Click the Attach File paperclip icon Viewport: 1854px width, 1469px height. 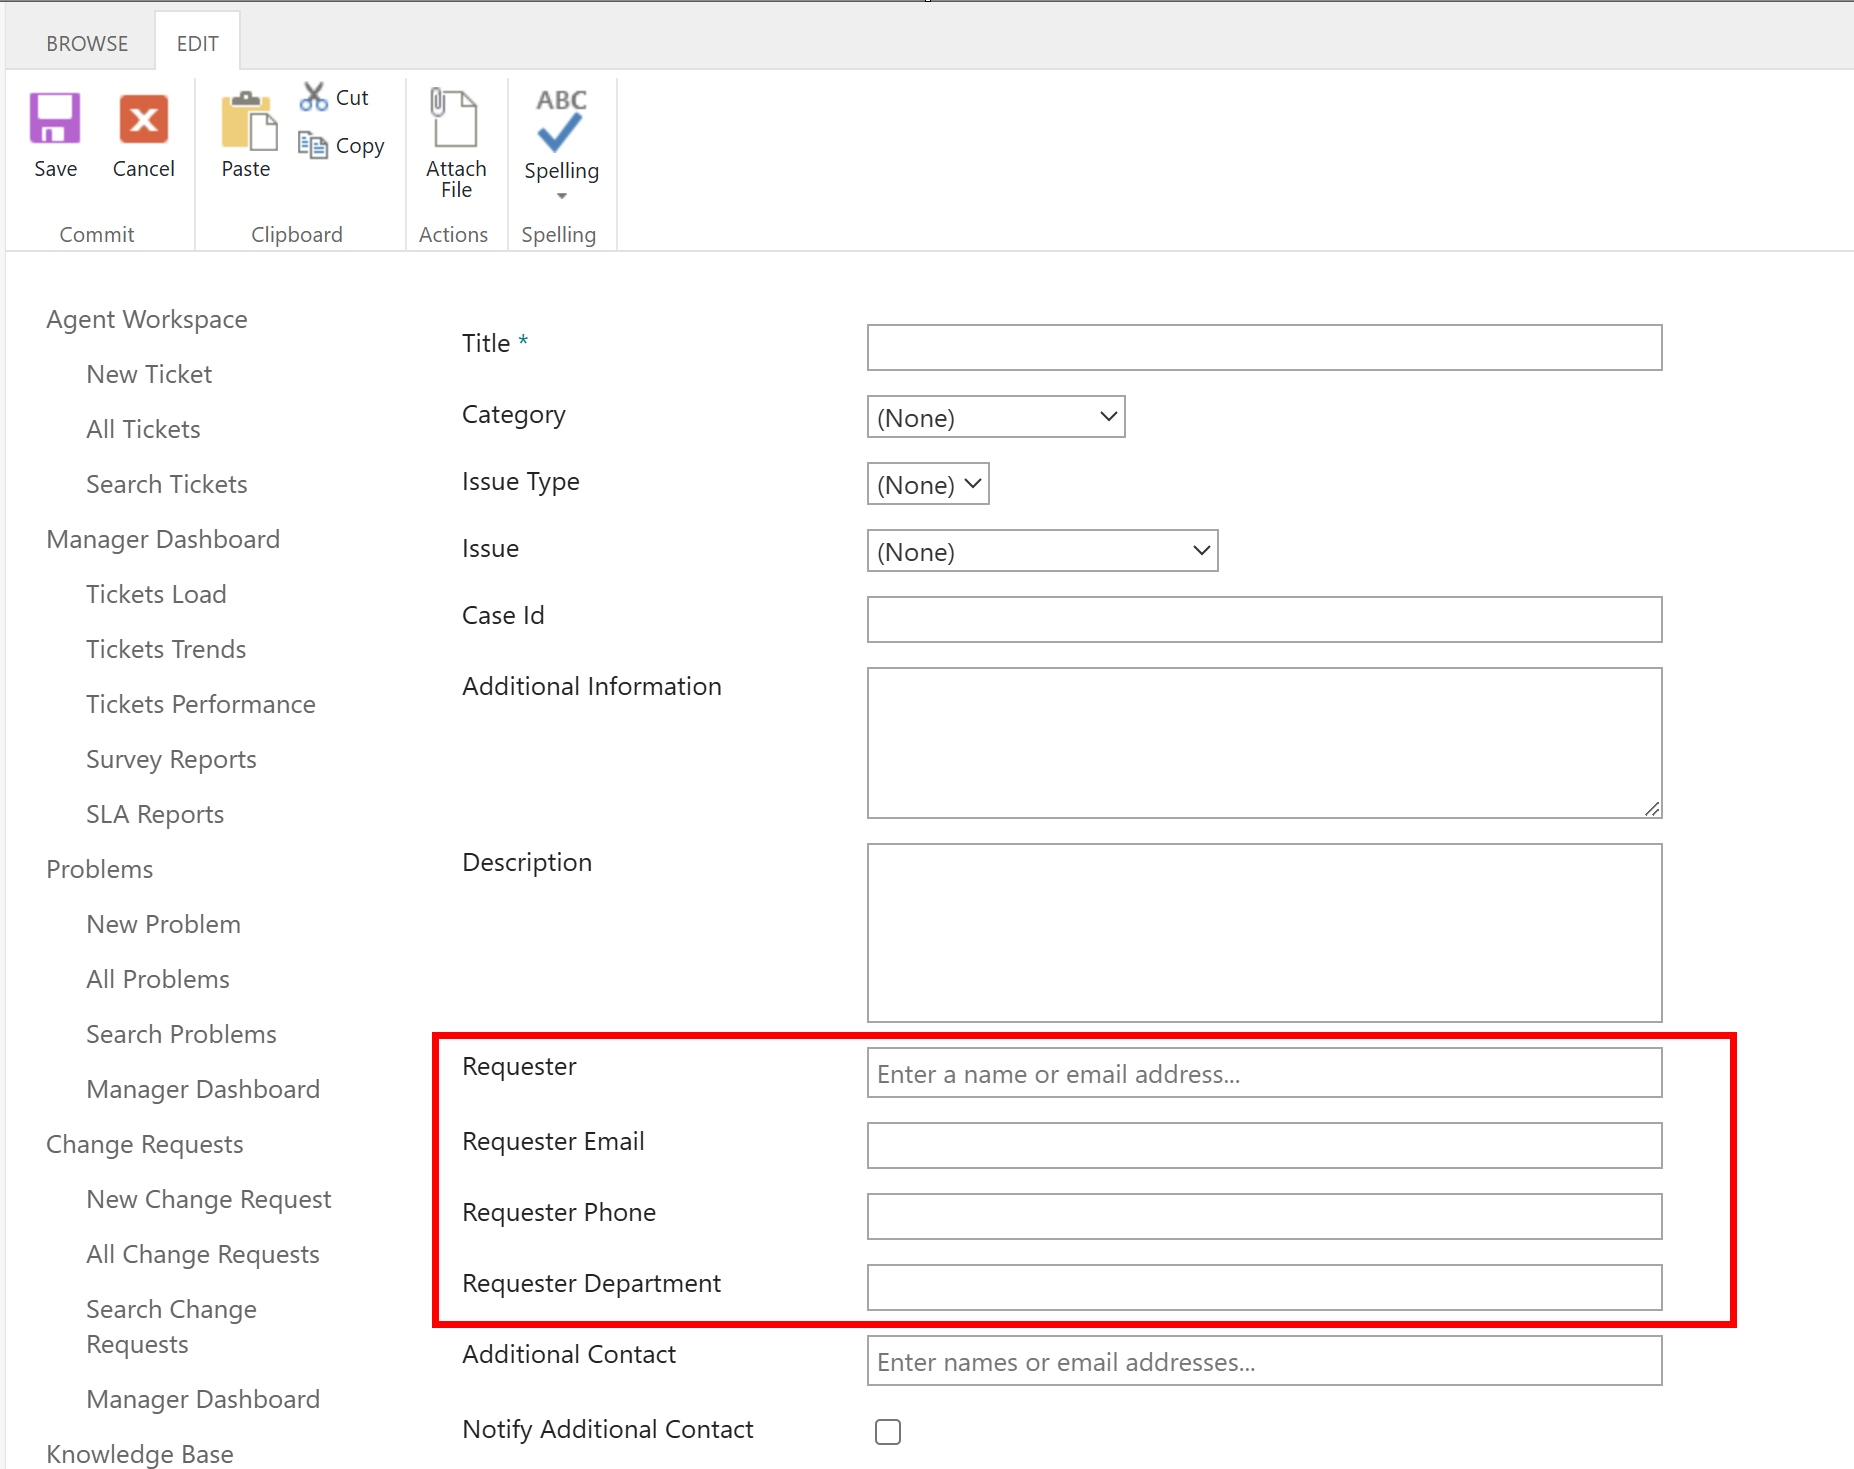tap(453, 117)
